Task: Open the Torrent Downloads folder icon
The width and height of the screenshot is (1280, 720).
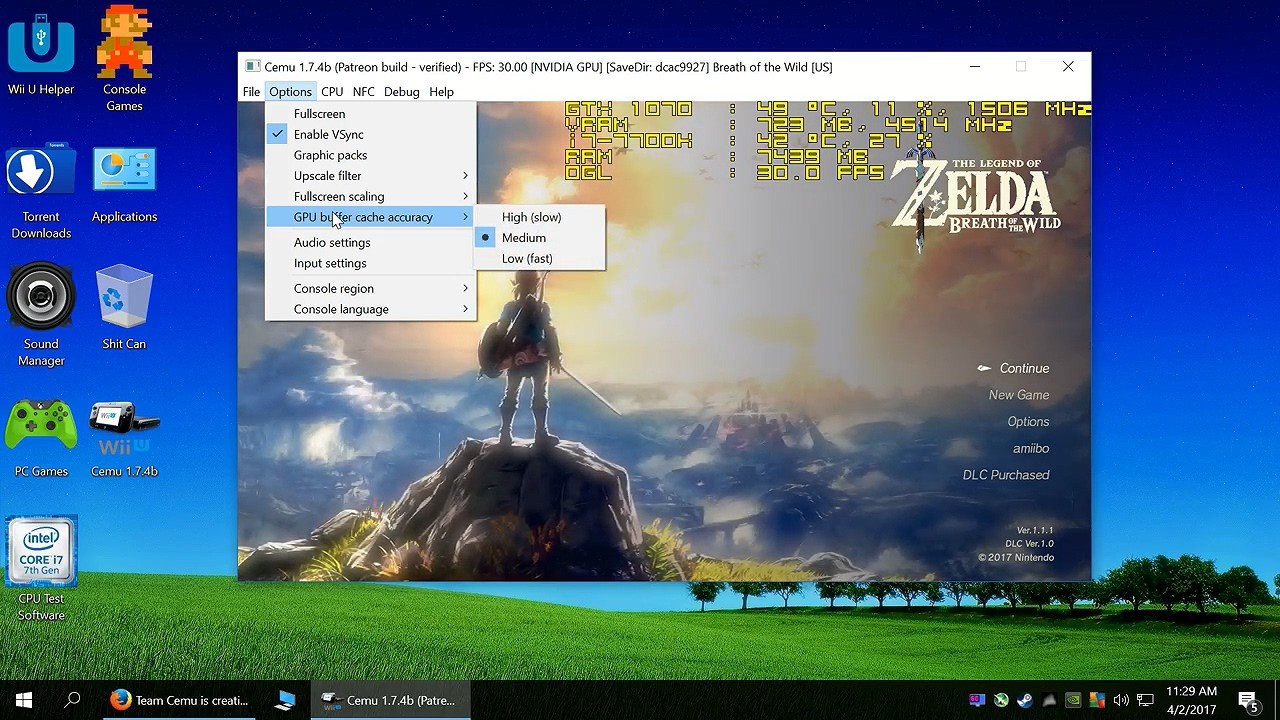Action: coord(41,192)
